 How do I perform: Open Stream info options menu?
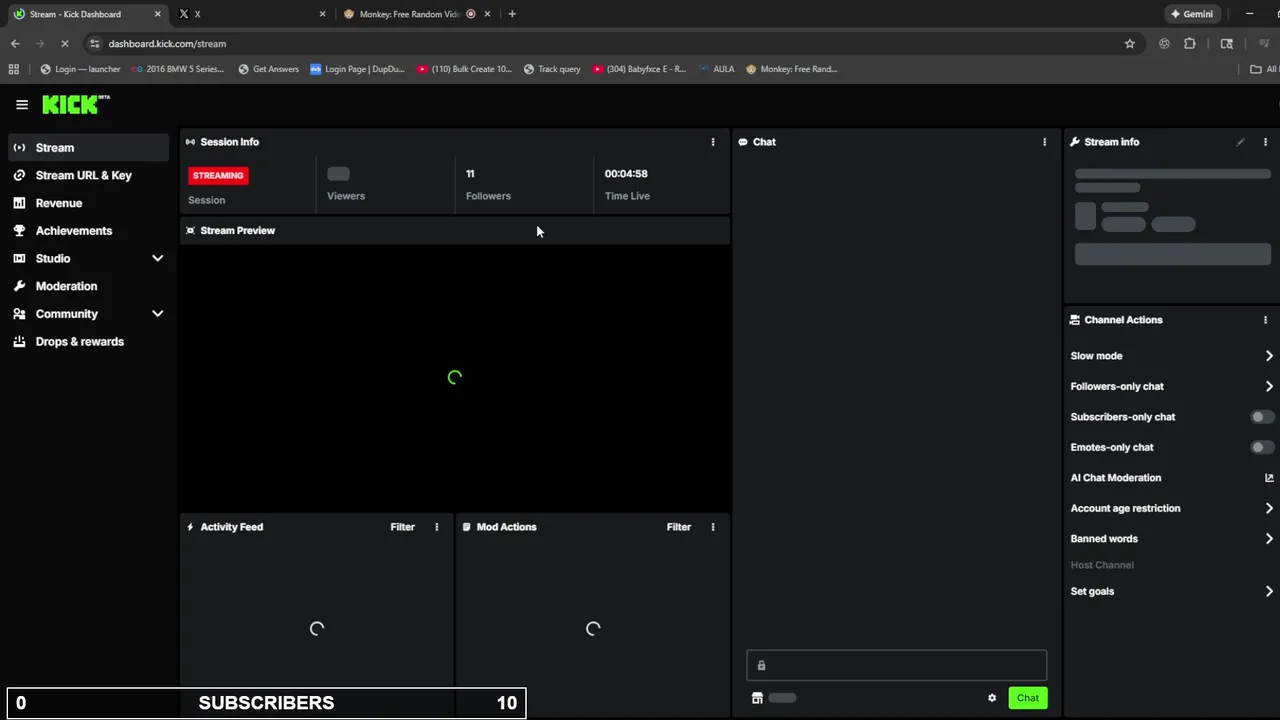click(x=1265, y=142)
